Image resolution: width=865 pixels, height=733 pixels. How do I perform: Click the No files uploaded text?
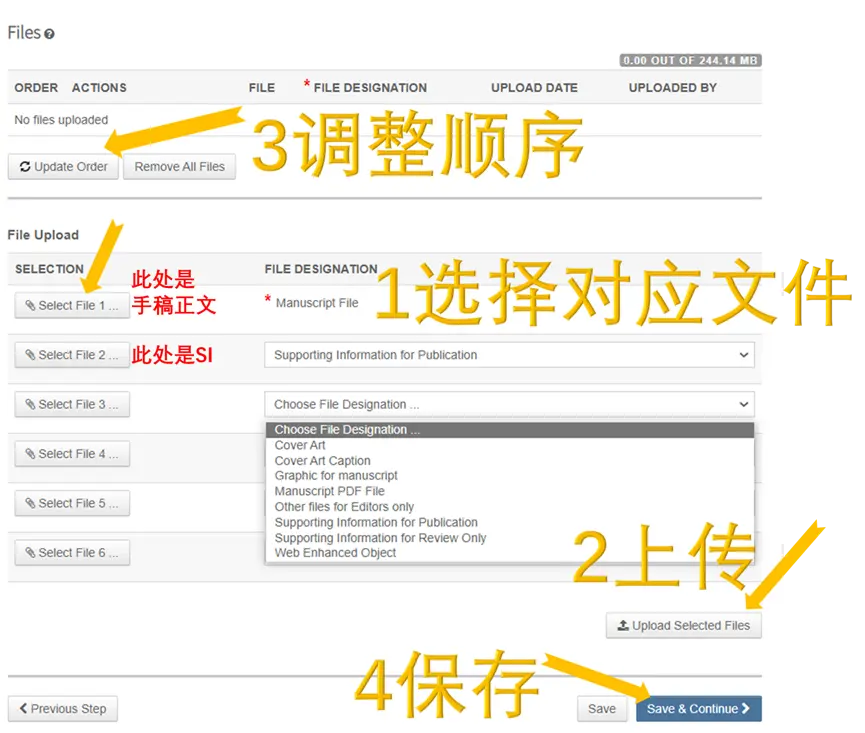click(x=61, y=120)
